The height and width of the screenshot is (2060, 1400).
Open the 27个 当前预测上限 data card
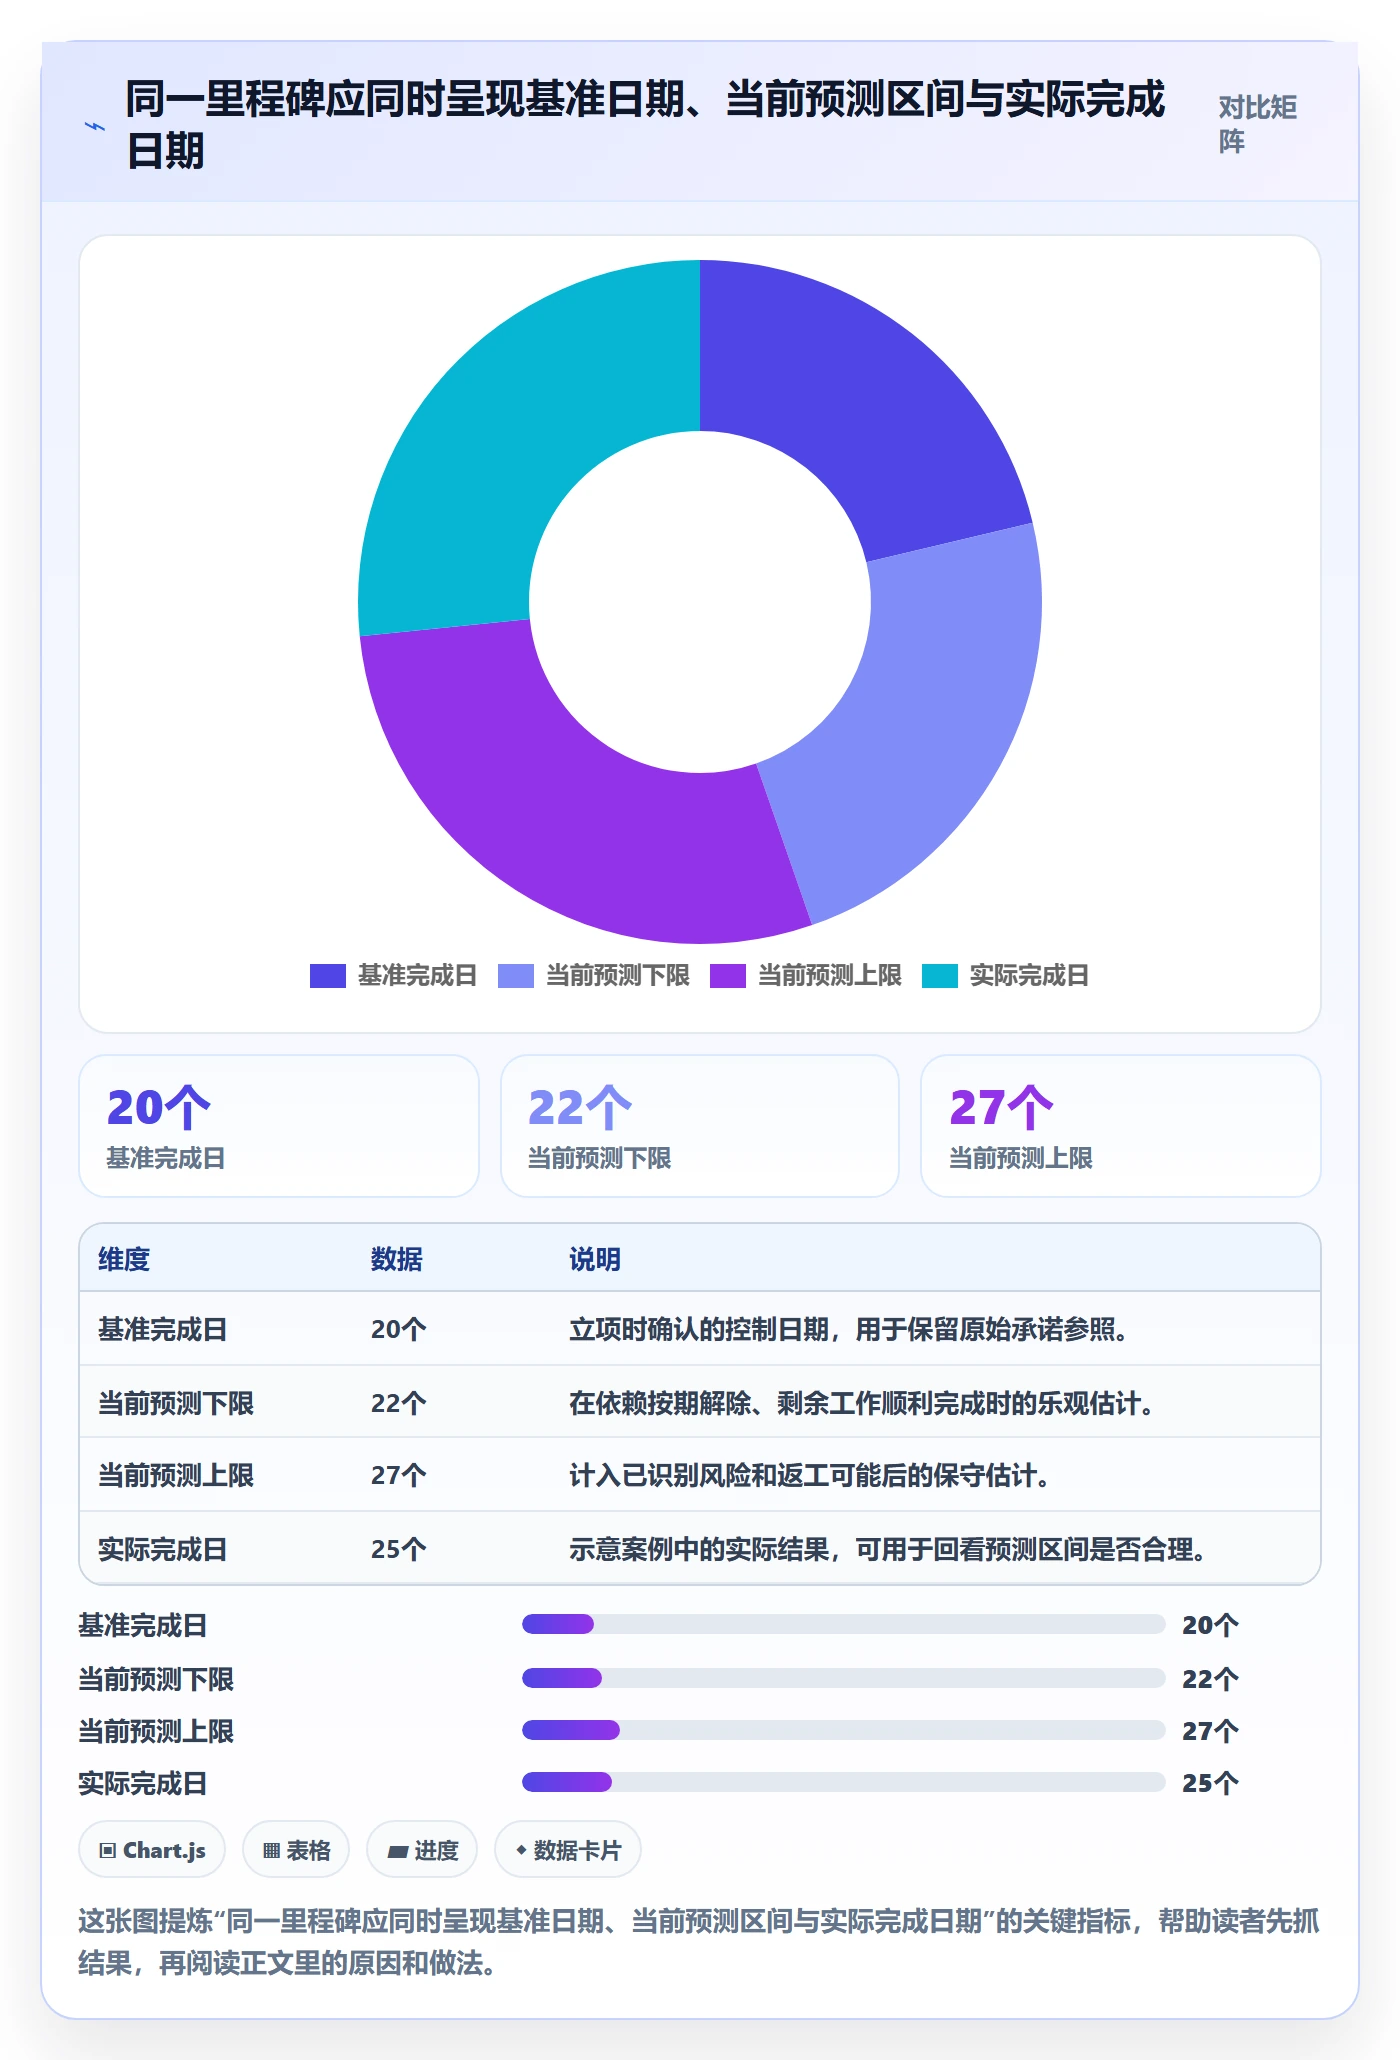(x=1121, y=1126)
